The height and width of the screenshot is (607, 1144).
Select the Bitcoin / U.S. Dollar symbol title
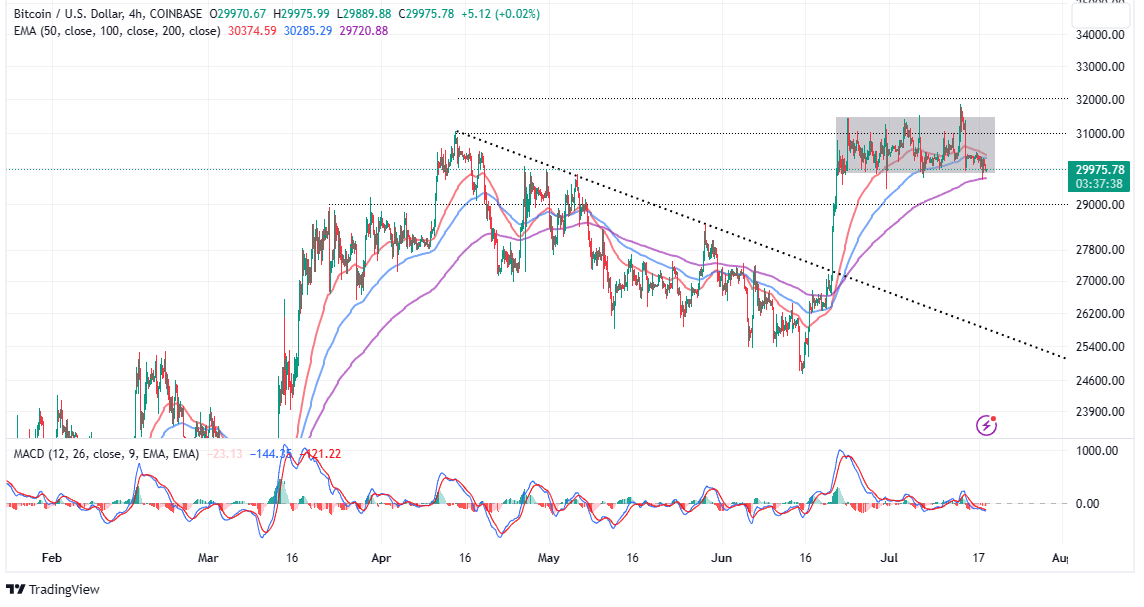[x=70, y=14]
